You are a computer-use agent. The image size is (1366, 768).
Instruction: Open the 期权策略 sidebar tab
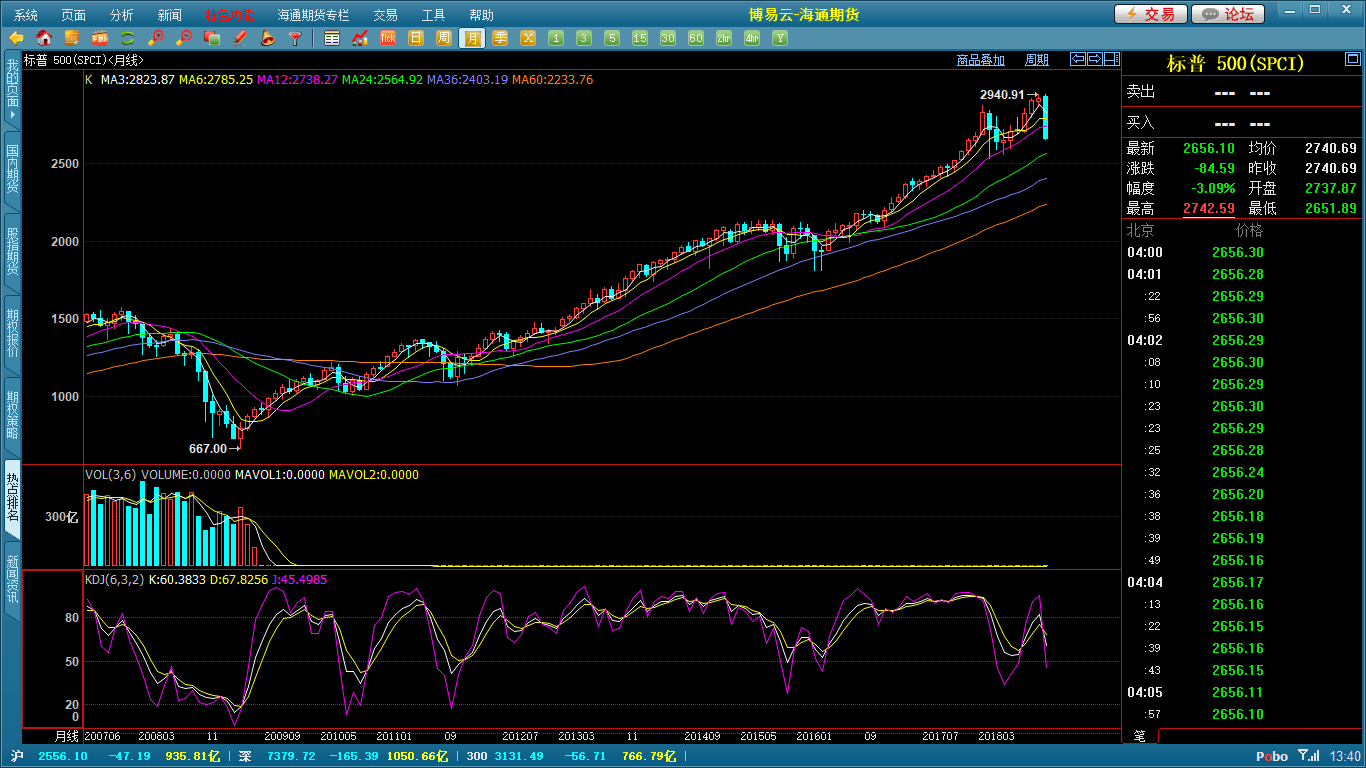(x=12, y=415)
